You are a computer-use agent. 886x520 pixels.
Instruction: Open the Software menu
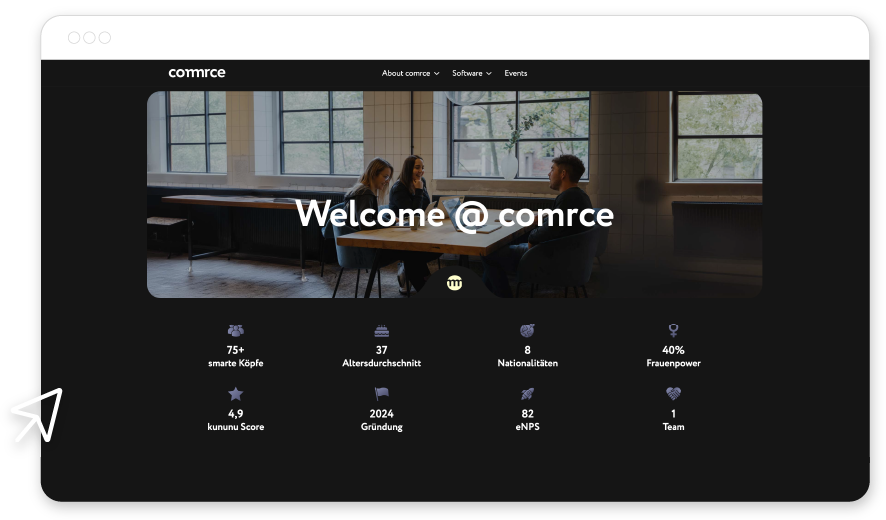coord(472,73)
